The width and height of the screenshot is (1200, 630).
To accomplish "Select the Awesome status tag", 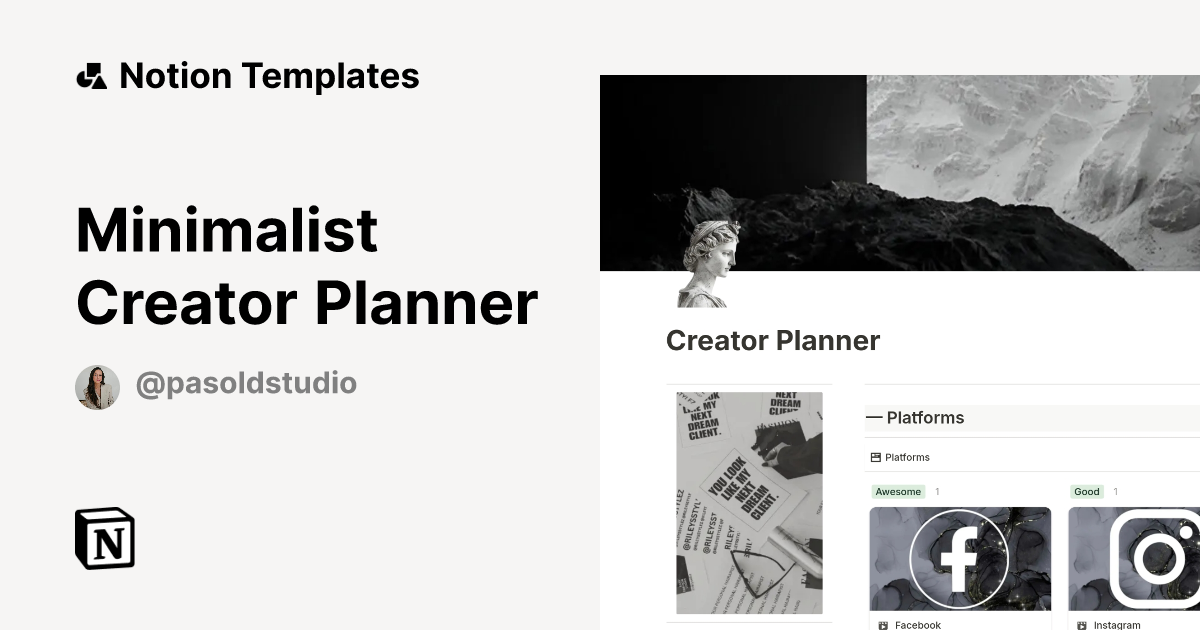I will [897, 491].
